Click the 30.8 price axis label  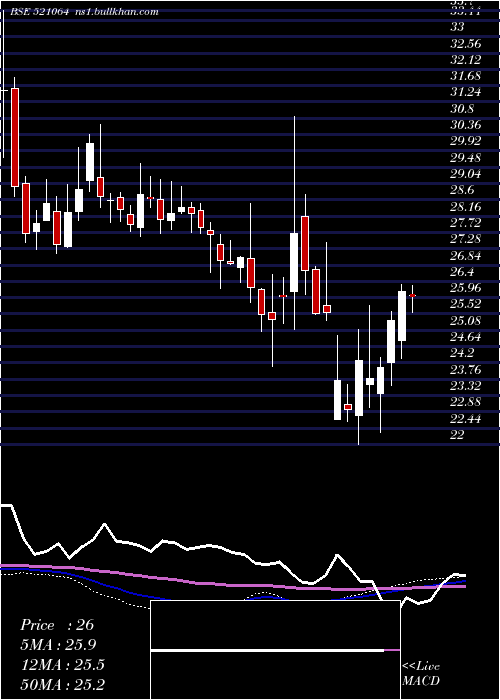[462, 109]
